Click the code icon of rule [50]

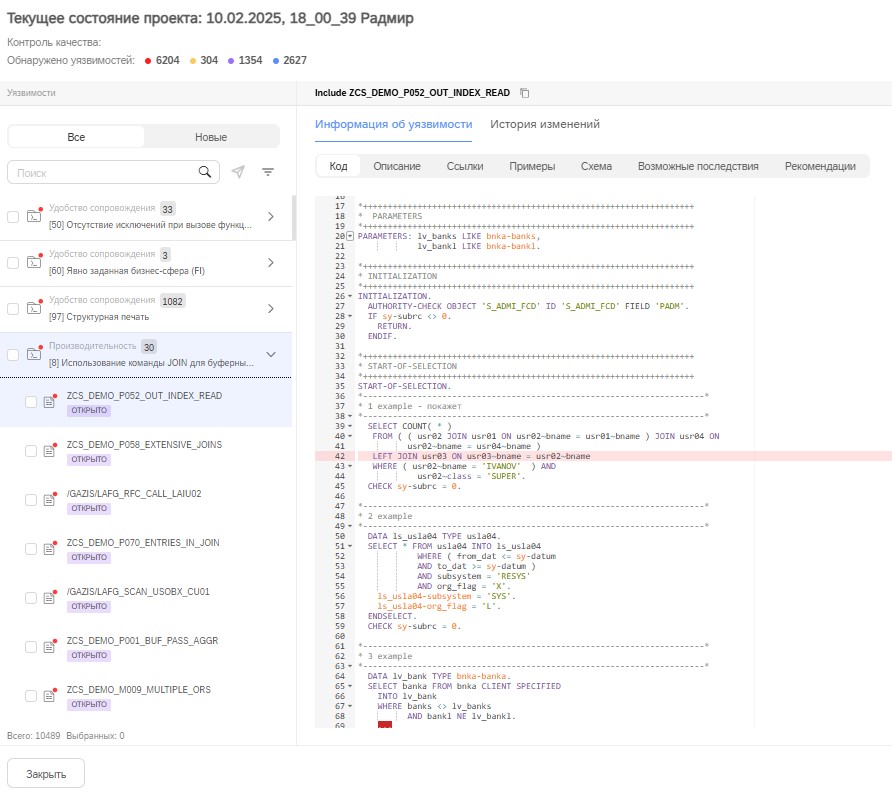click(x=34, y=216)
